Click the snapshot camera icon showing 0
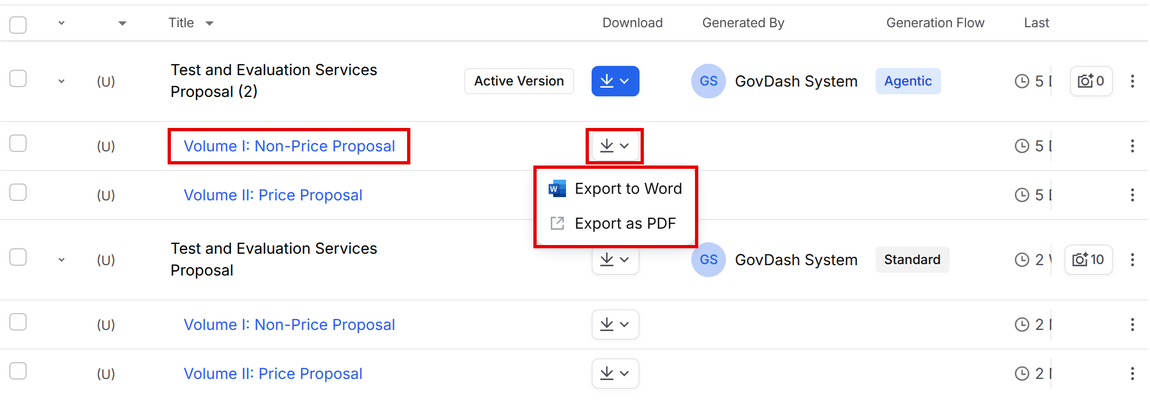 coord(1091,81)
